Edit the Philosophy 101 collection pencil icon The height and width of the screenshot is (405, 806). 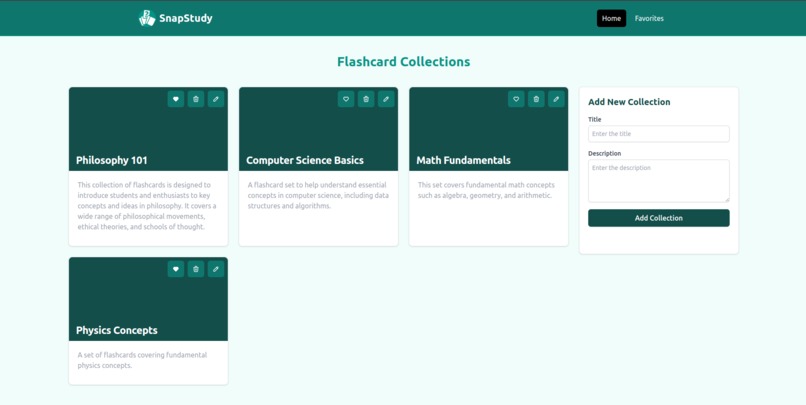click(x=216, y=99)
